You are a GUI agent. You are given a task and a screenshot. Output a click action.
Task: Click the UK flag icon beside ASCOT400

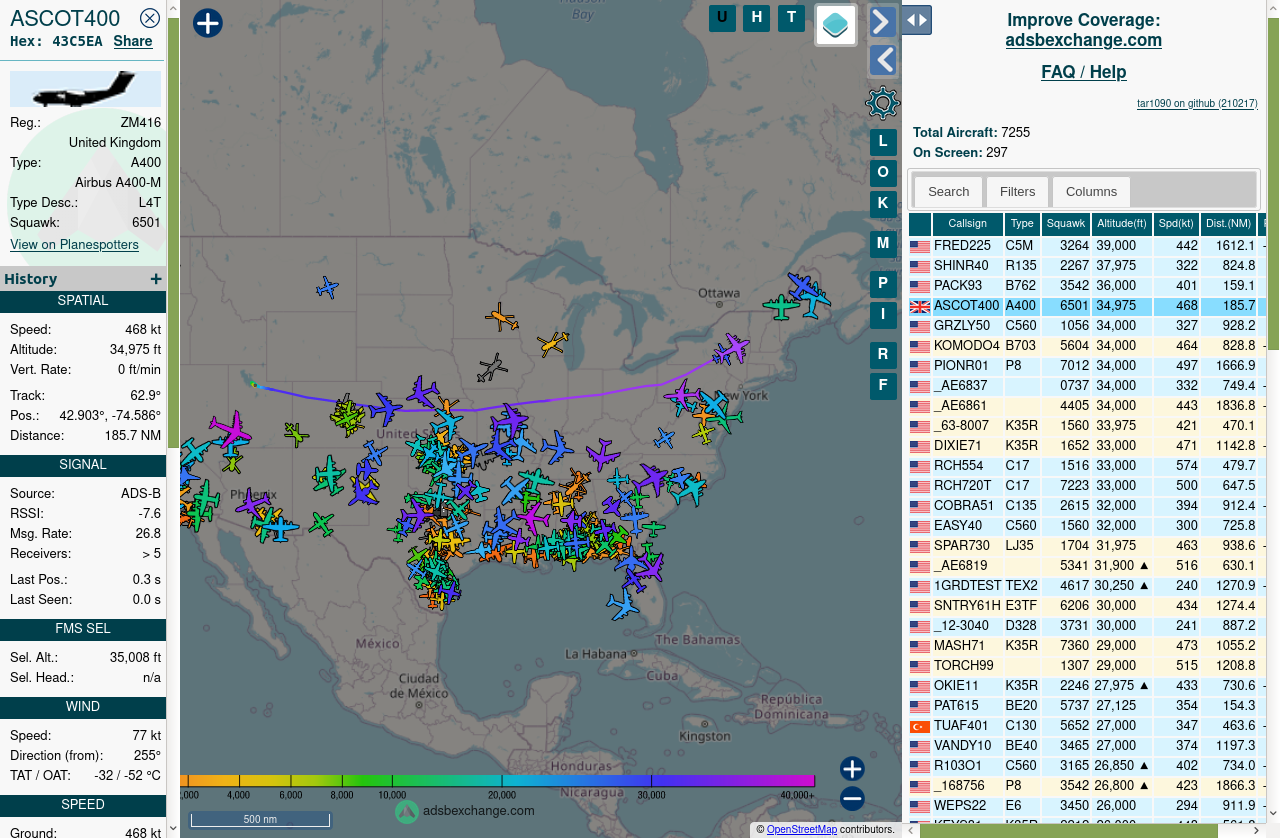(919, 306)
